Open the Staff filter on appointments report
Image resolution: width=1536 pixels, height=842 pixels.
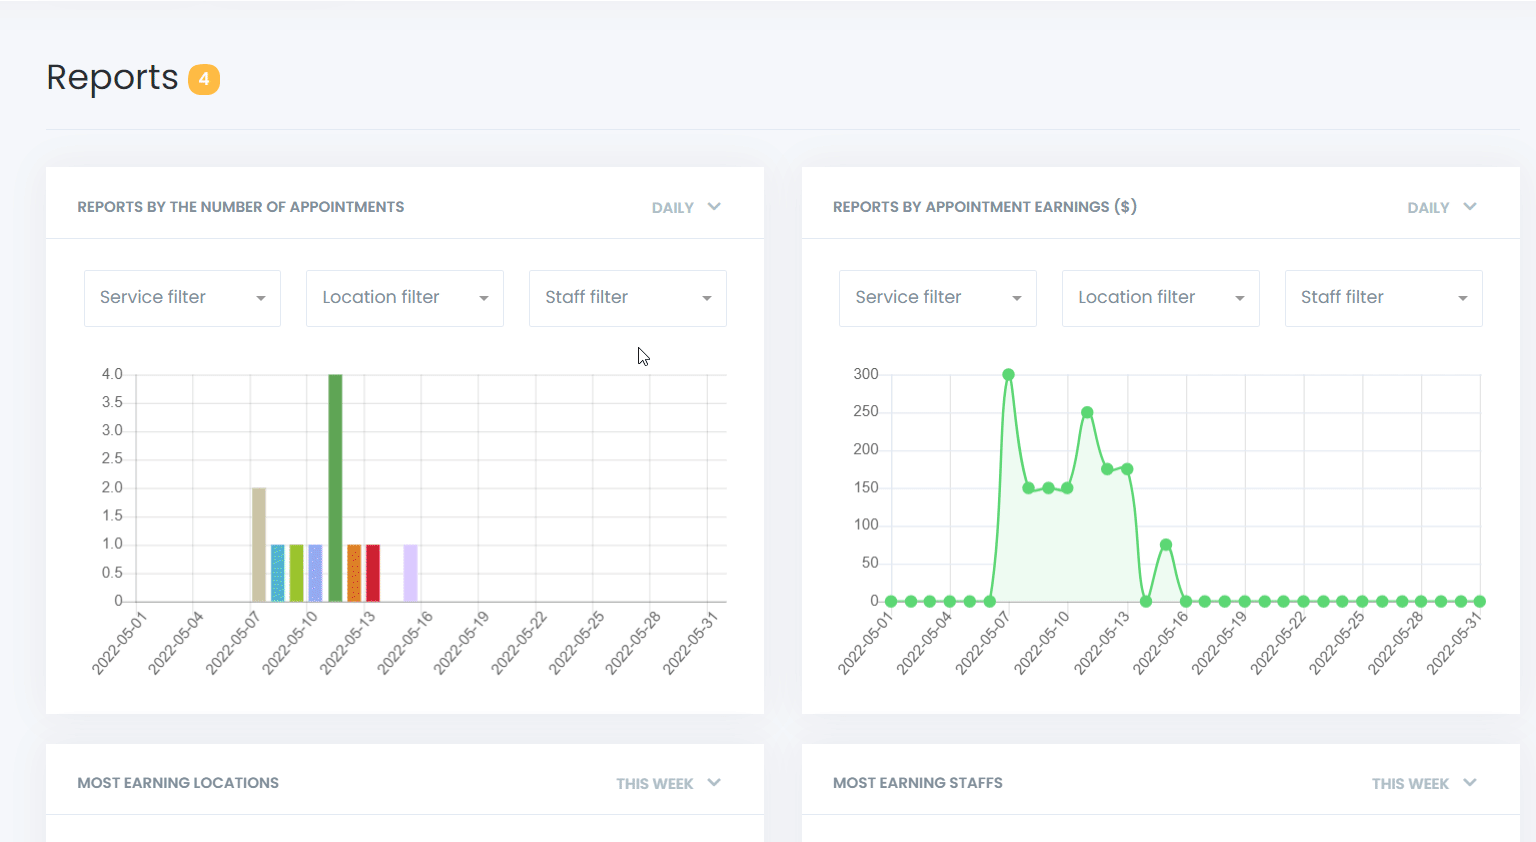pos(627,297)
